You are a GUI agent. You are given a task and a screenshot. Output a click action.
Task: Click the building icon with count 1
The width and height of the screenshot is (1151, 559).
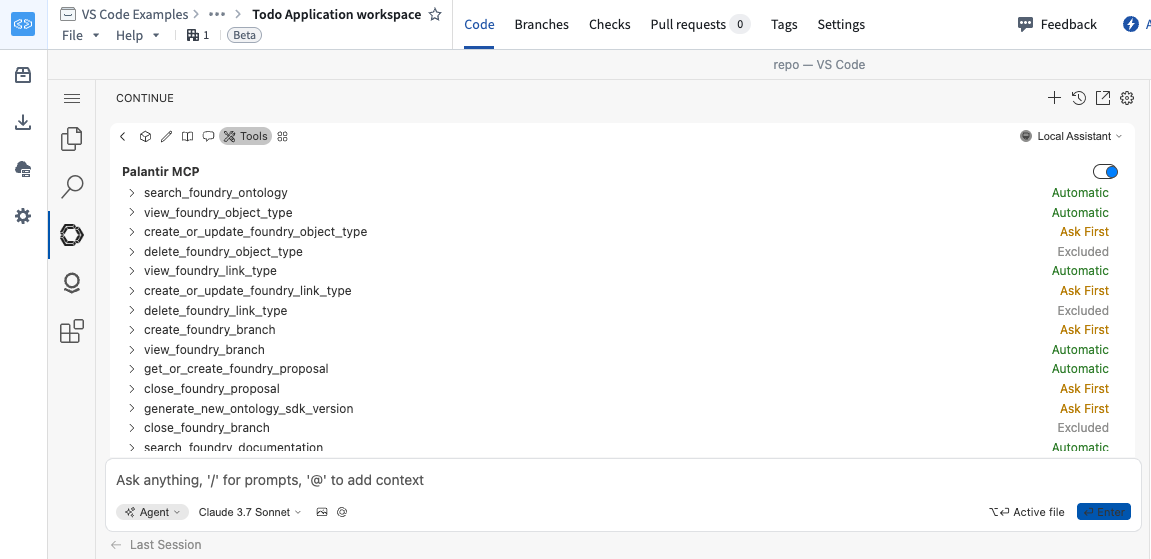198,35
